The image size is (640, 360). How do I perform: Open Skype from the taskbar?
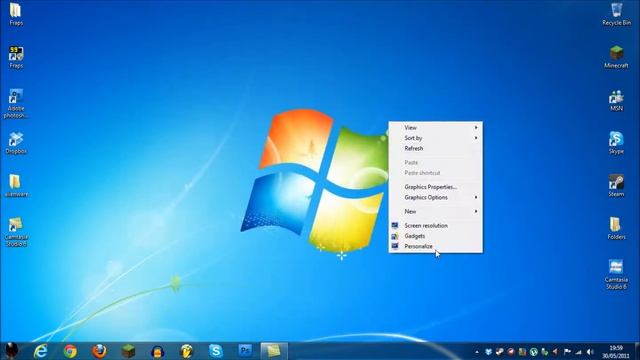tap(216, 351)
